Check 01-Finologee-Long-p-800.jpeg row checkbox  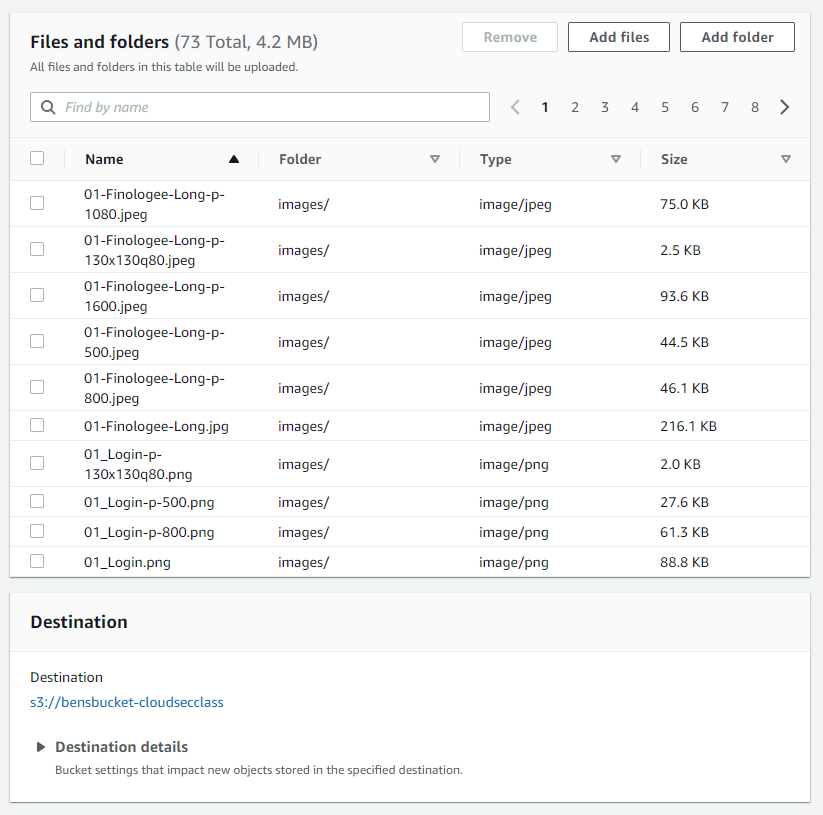(x=37, y=387)
